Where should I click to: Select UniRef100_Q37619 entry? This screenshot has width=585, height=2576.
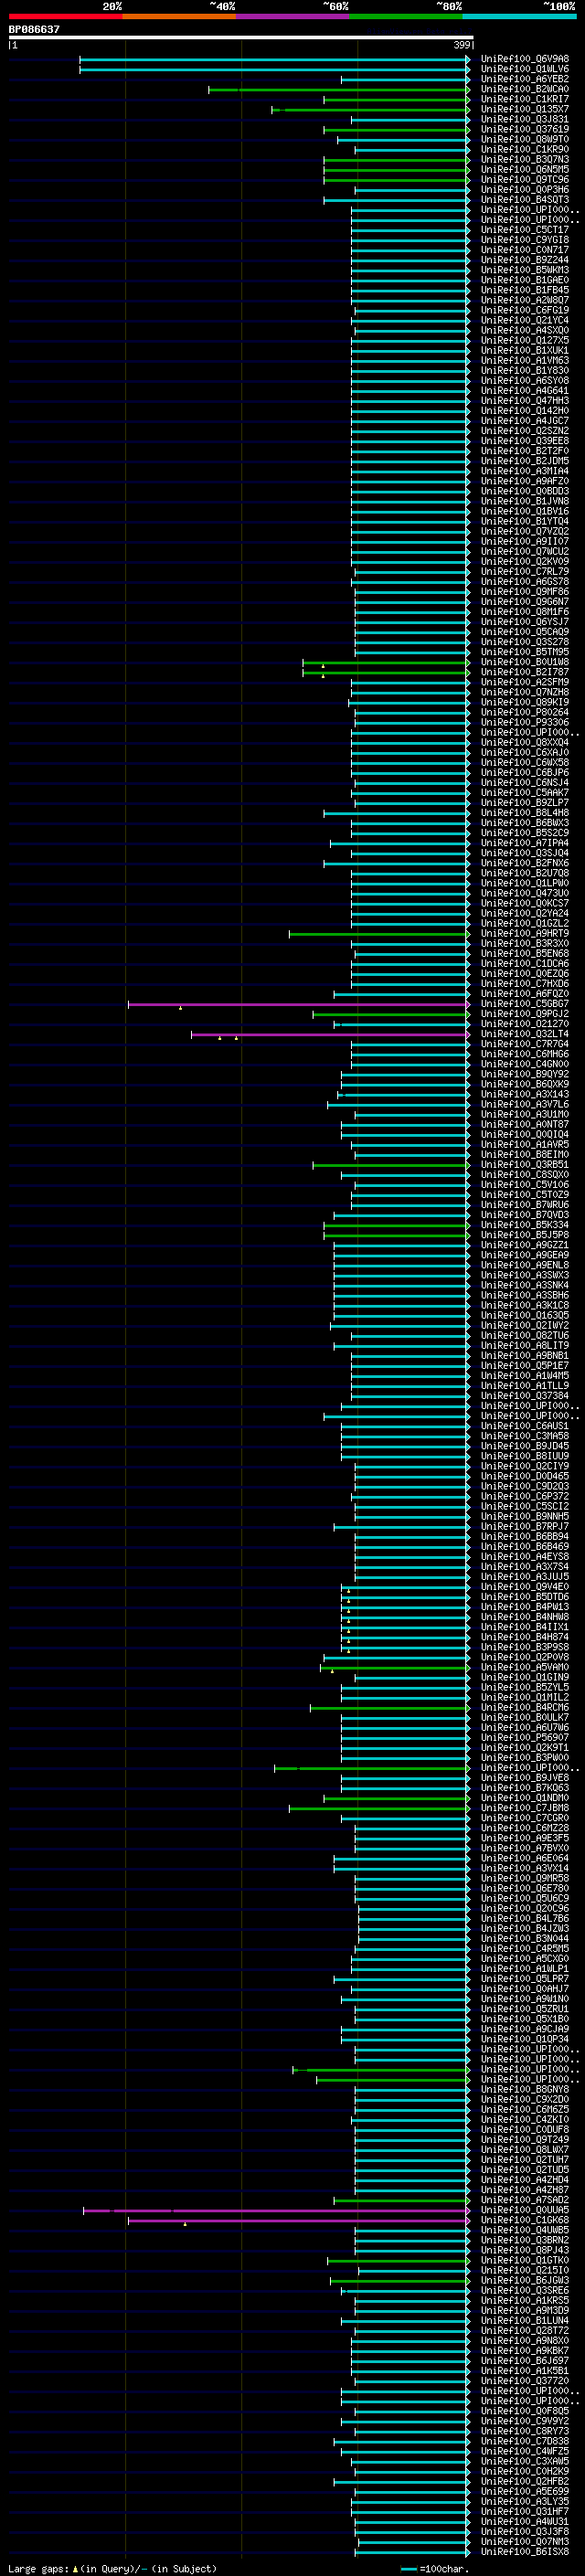[x=525, y=129]
